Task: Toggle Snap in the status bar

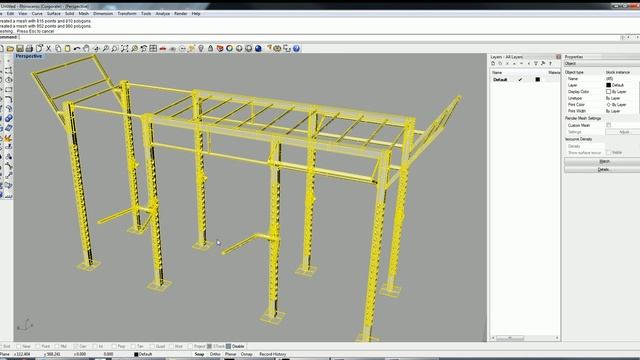Action: pyautogui.click(x=199, y=354)
